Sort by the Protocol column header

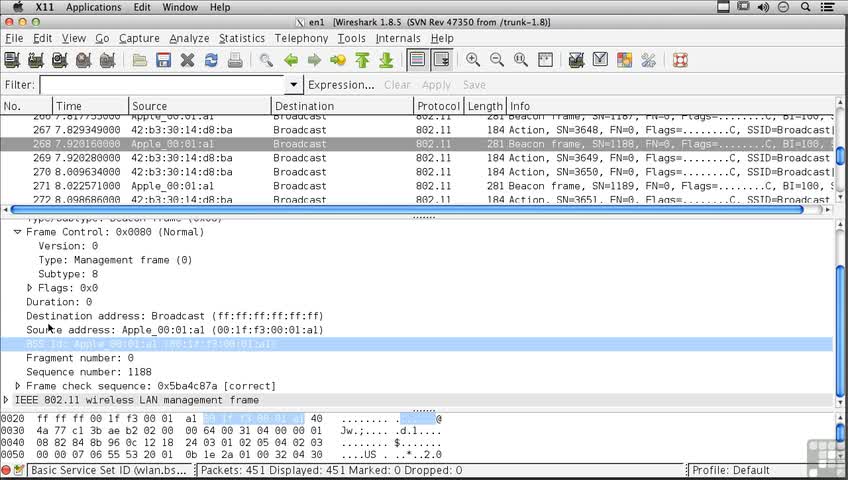pos(438,106)
